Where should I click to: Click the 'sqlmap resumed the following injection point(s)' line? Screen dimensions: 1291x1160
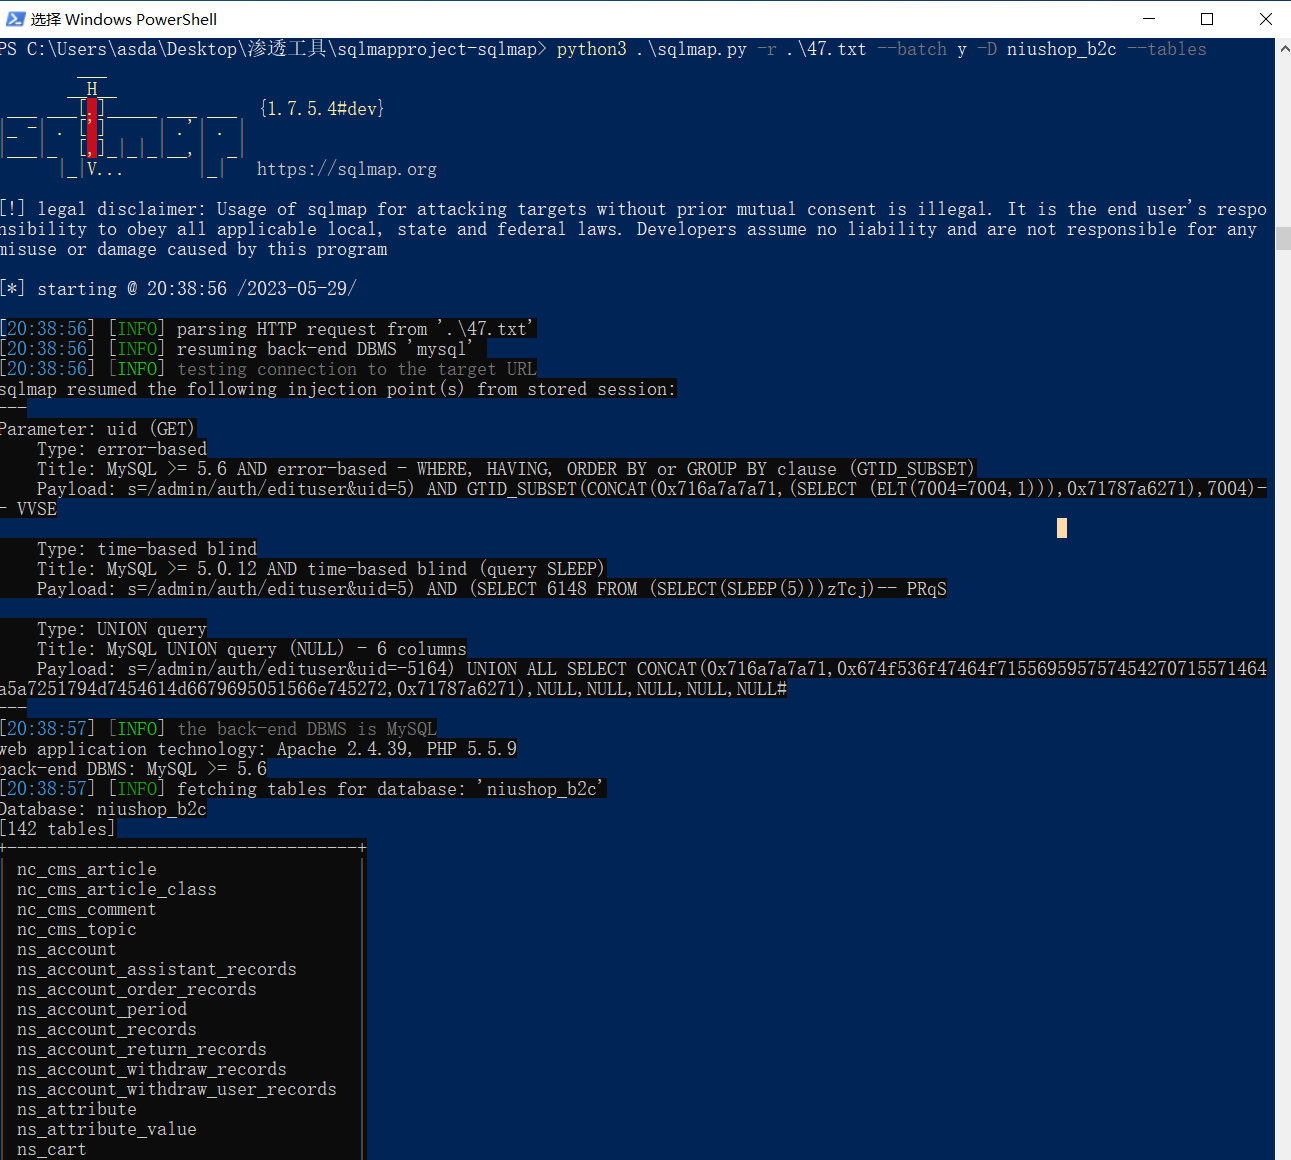[338, 389]
